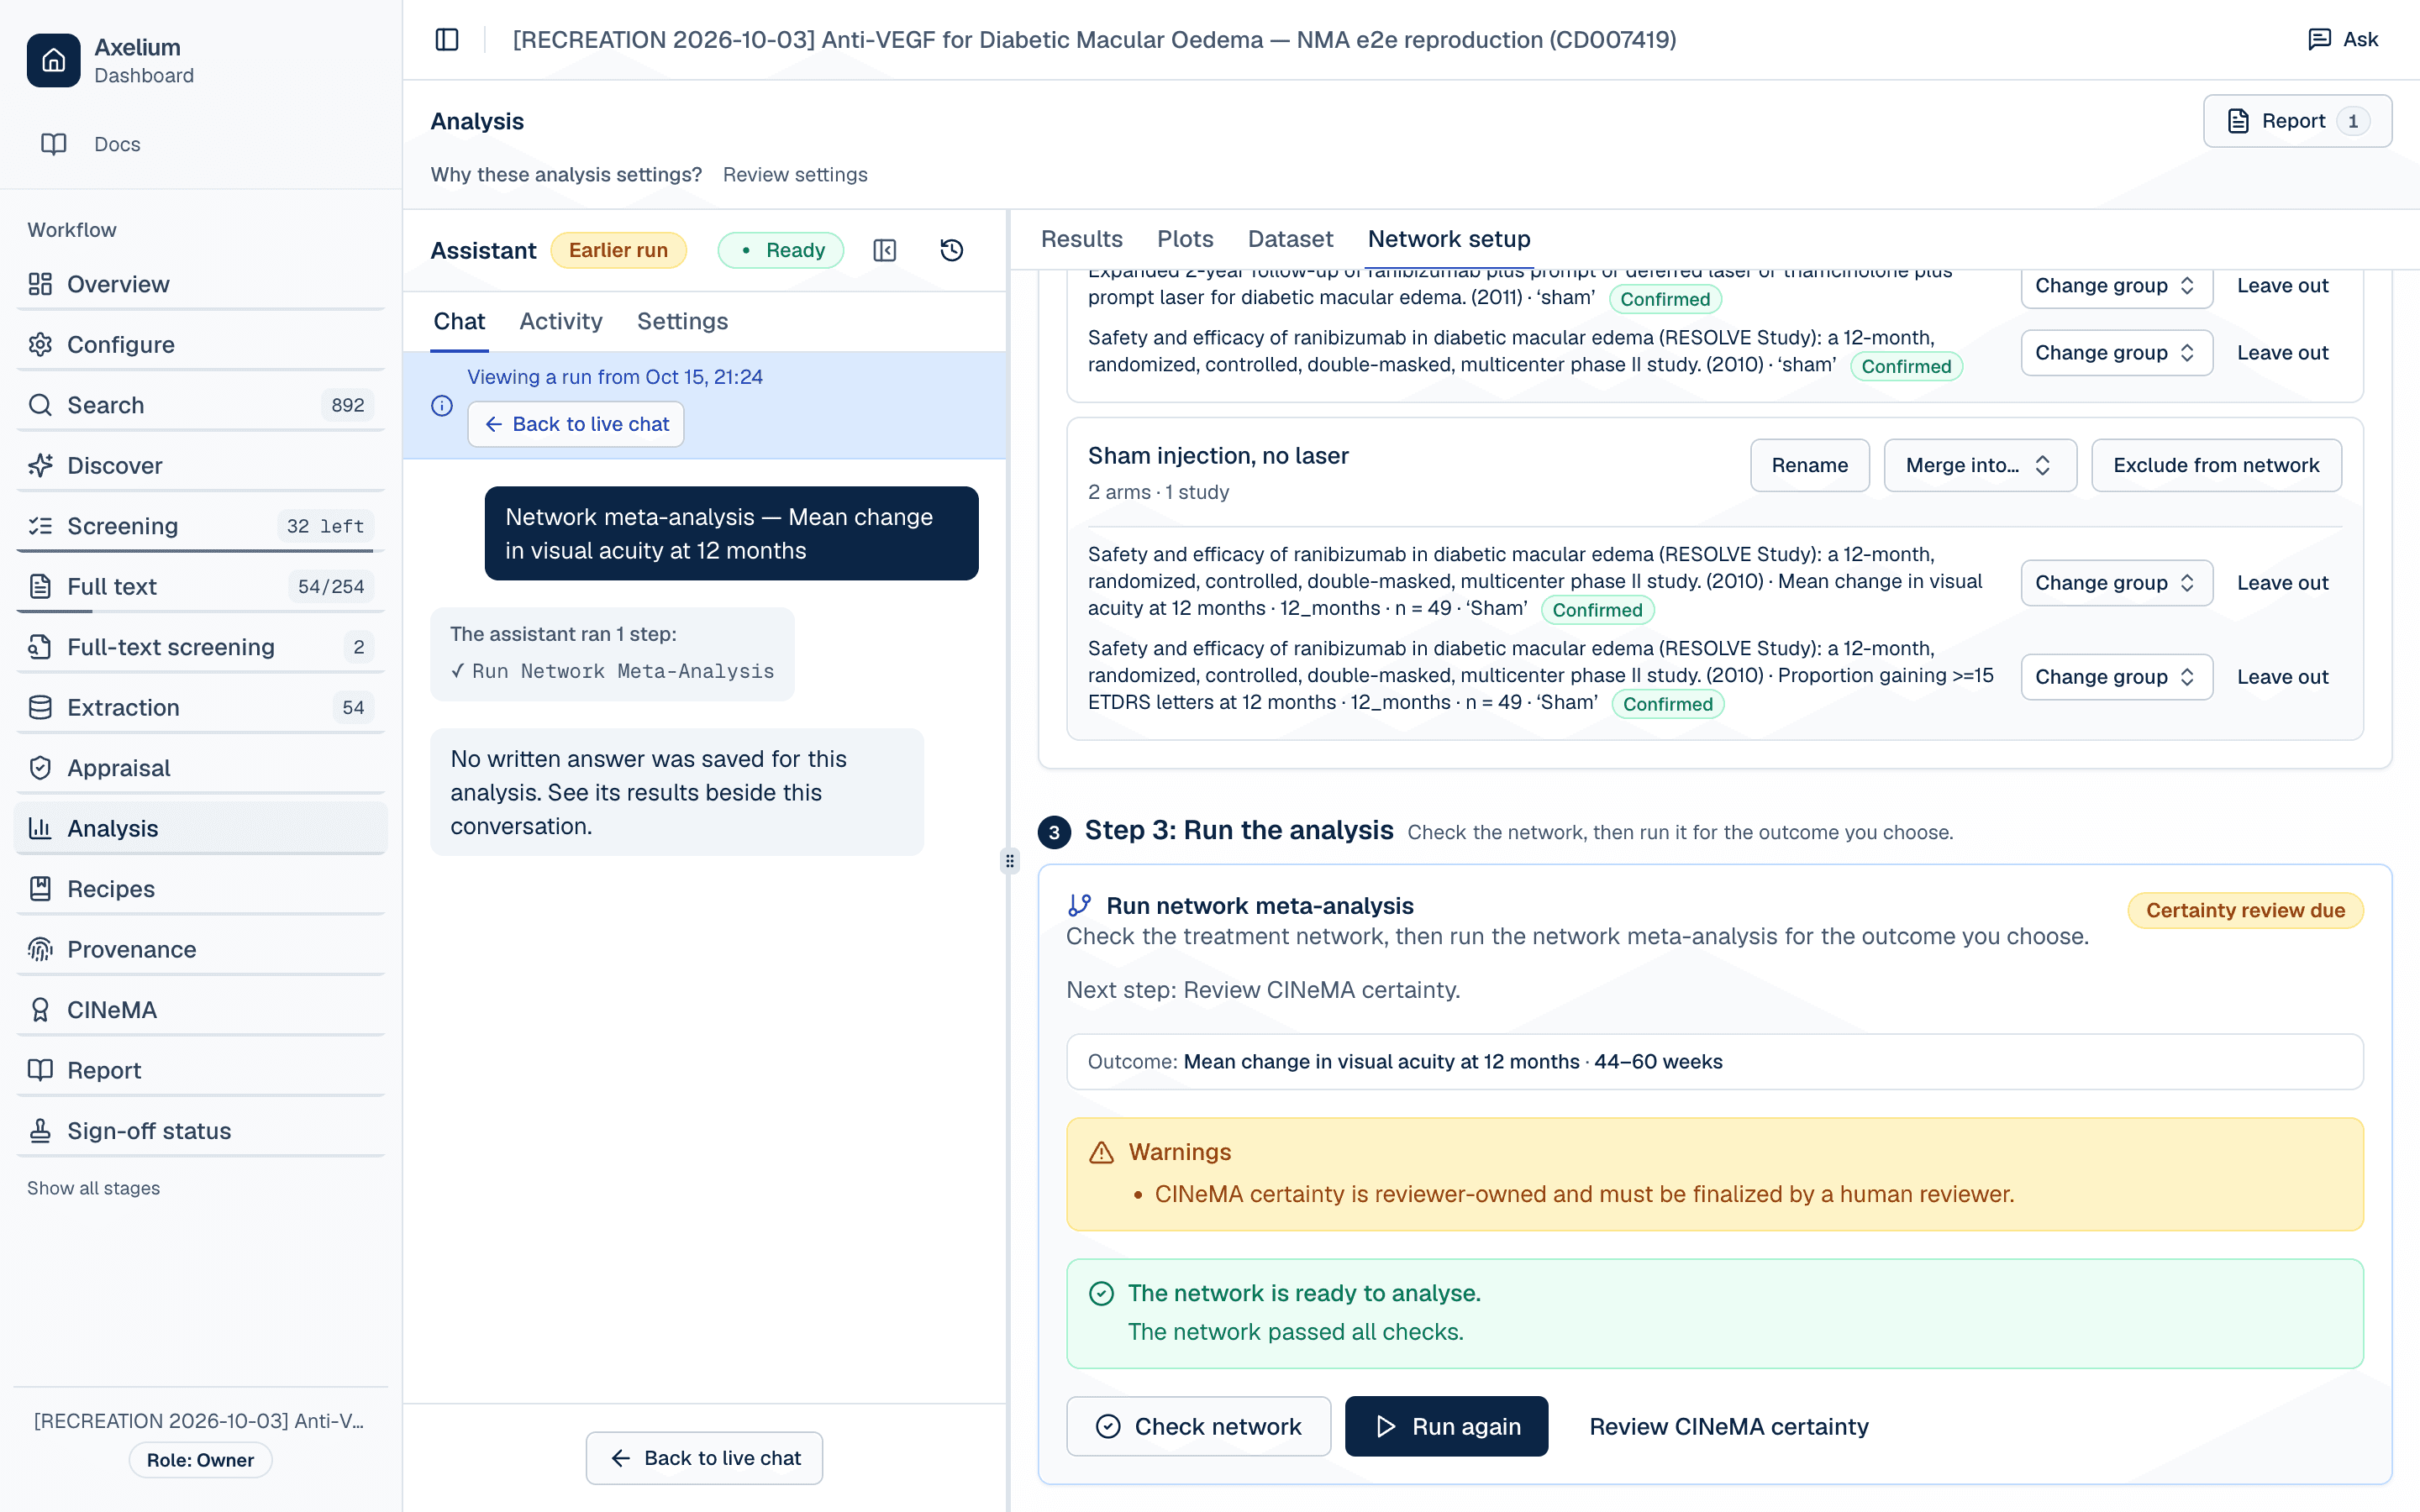Click 'Run Network Meta-Analysis' step text
The width and height of the screenshot is (2420, 1512).
click(622, 671)
